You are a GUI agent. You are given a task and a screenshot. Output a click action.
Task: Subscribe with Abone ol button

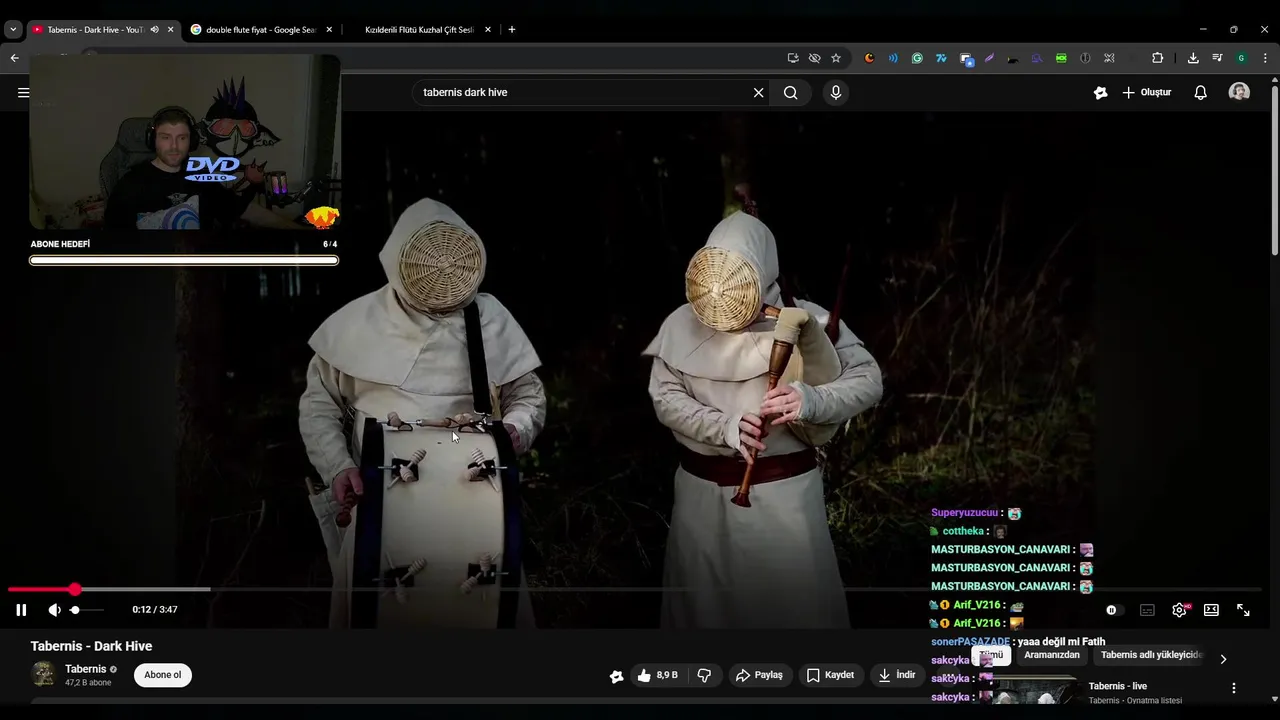tap(163, 675)
